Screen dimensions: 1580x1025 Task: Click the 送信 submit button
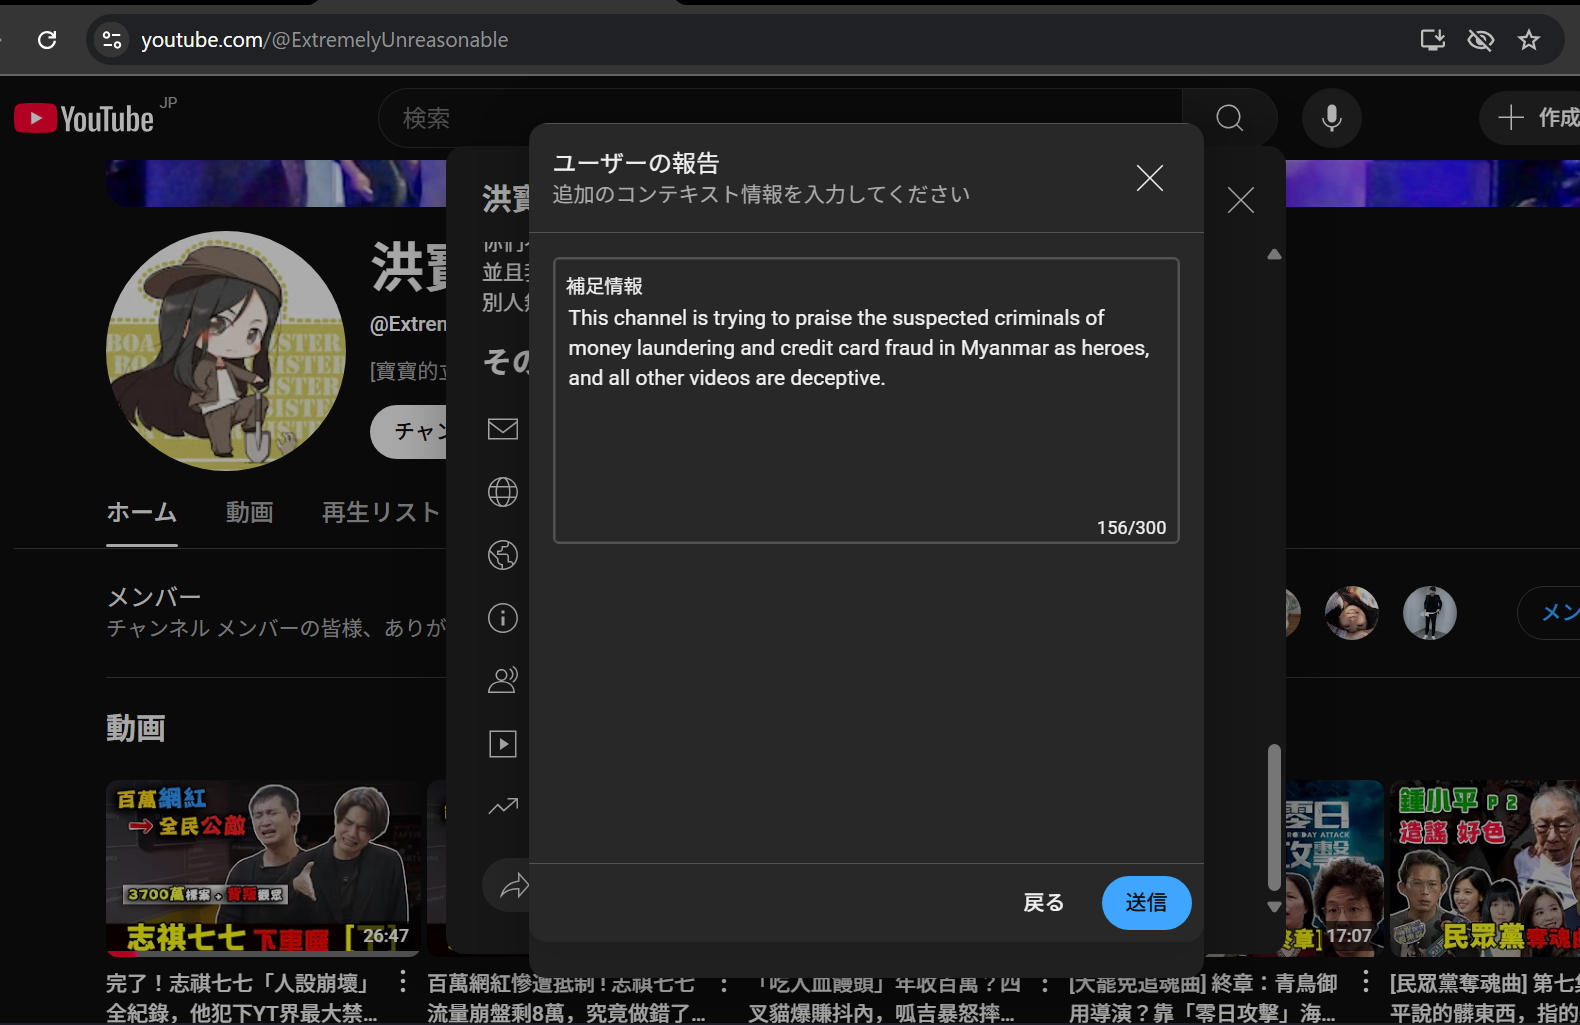click(1146, 903)
